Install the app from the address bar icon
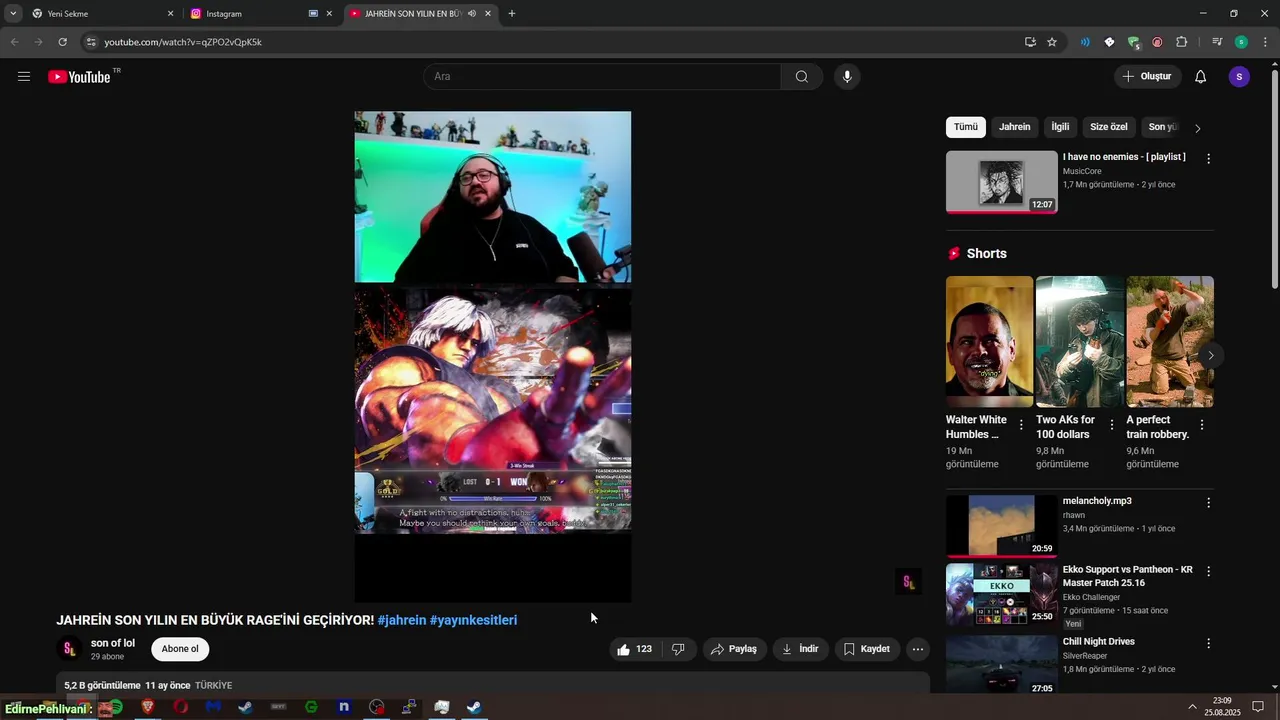The image size is (1280, 720). point(1030,42)
